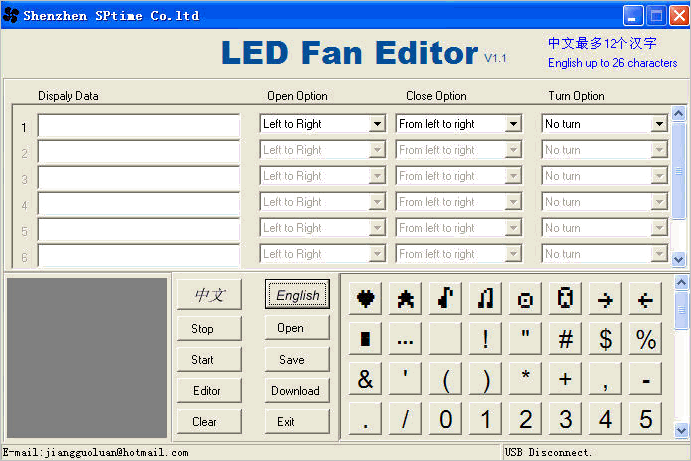Viewport: 691px width, 461px height.
Task: Insert the ampersand character
Action: [x=365, y=379]
